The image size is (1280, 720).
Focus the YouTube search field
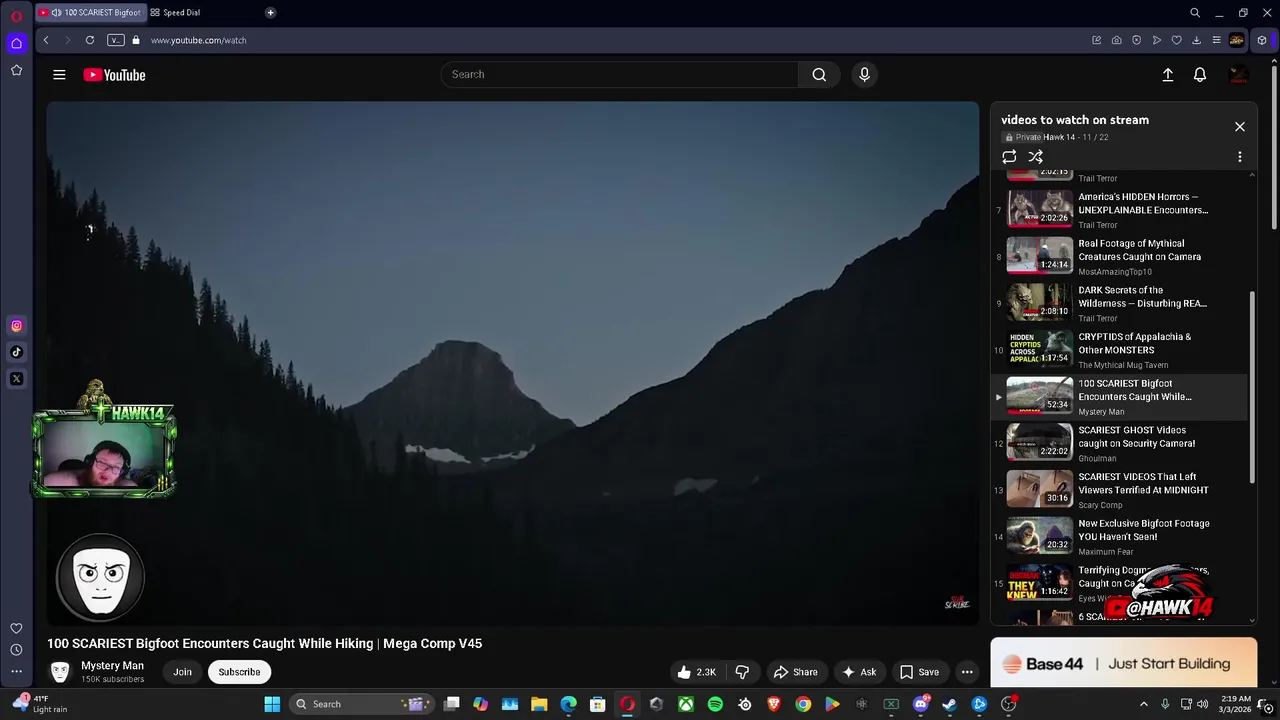620,74
